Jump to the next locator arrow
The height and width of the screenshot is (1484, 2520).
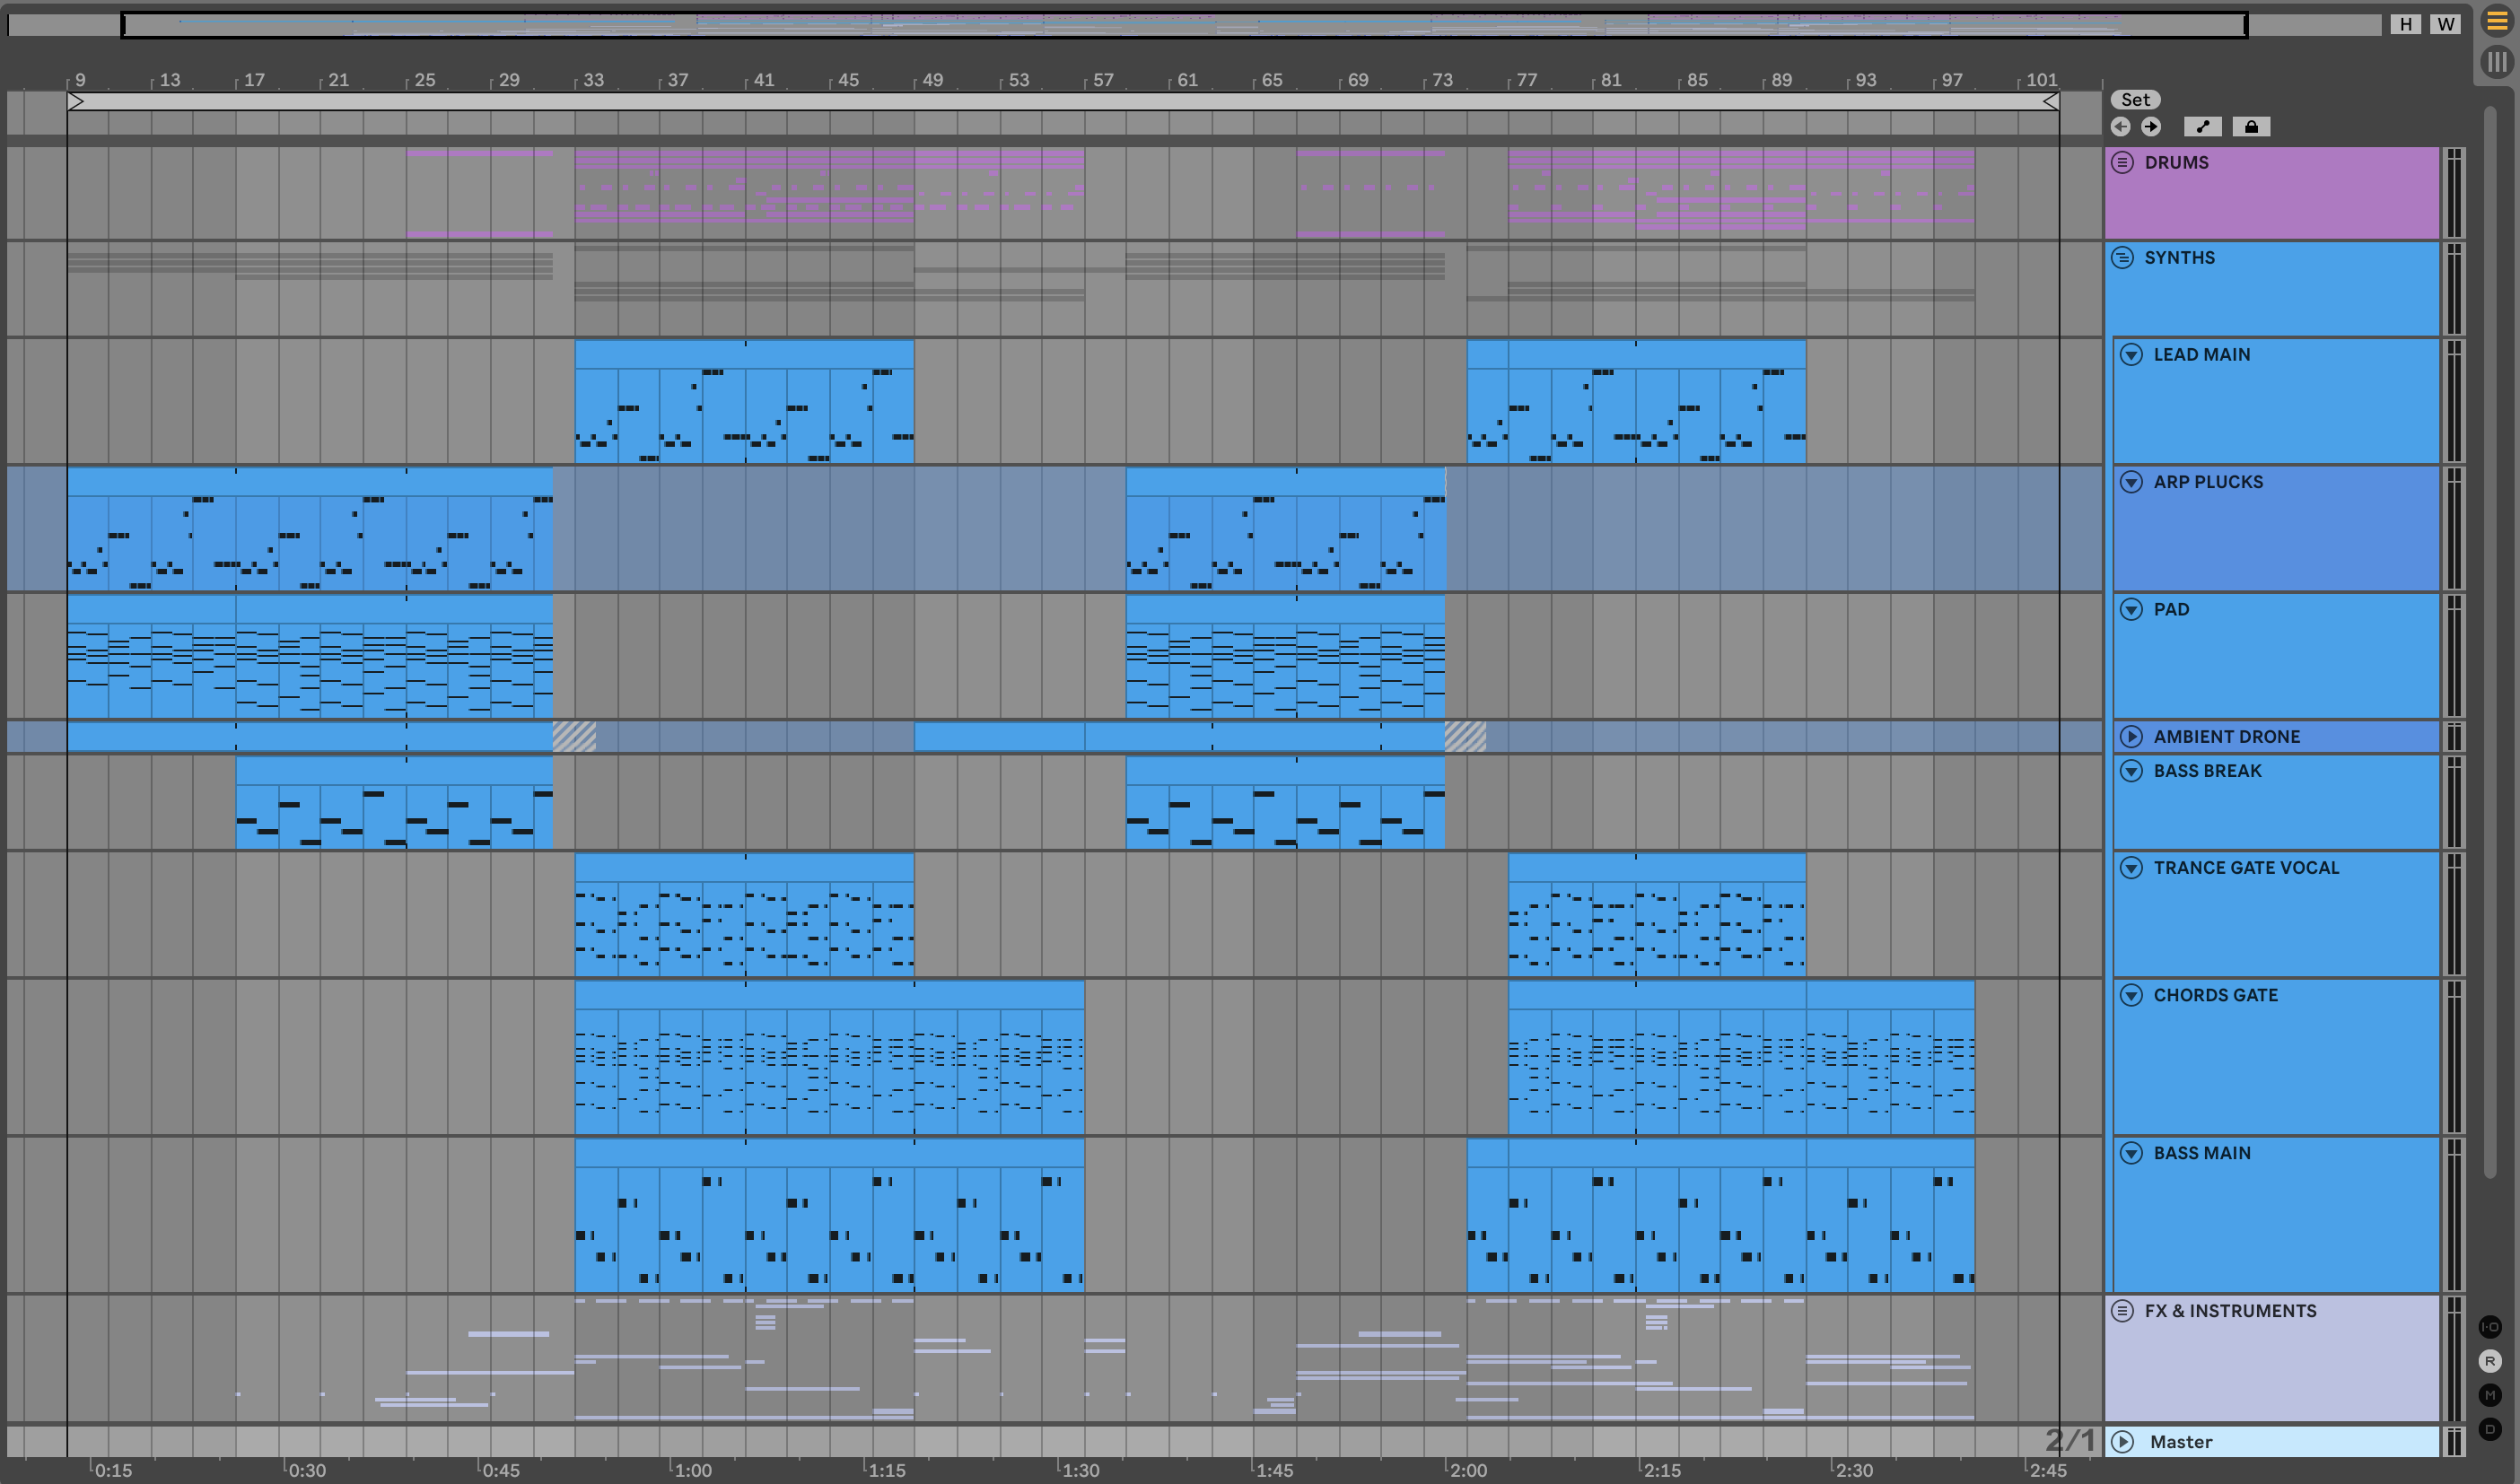[x=2151, y=126]
